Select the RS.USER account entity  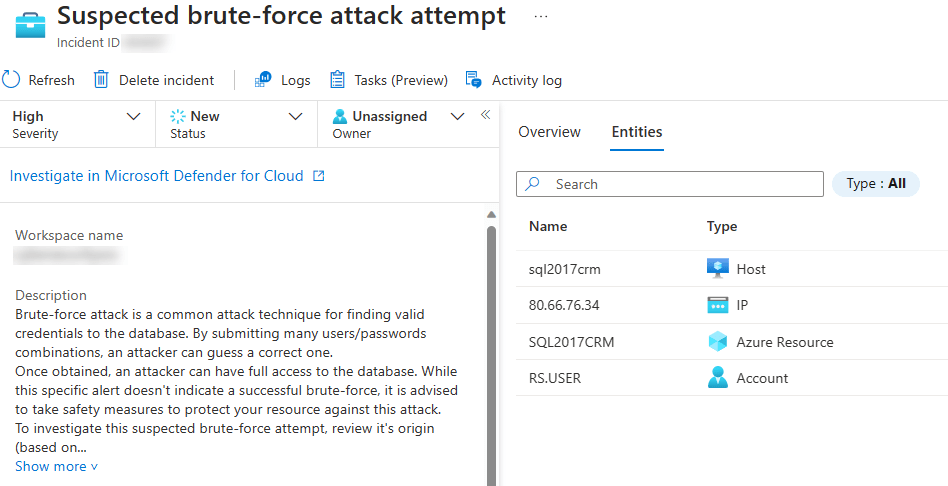[x=554, y=378]
